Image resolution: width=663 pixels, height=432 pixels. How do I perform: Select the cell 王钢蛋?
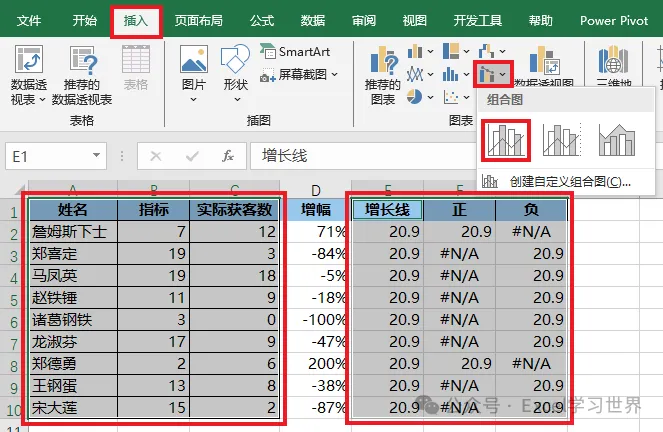pos(73,386)
